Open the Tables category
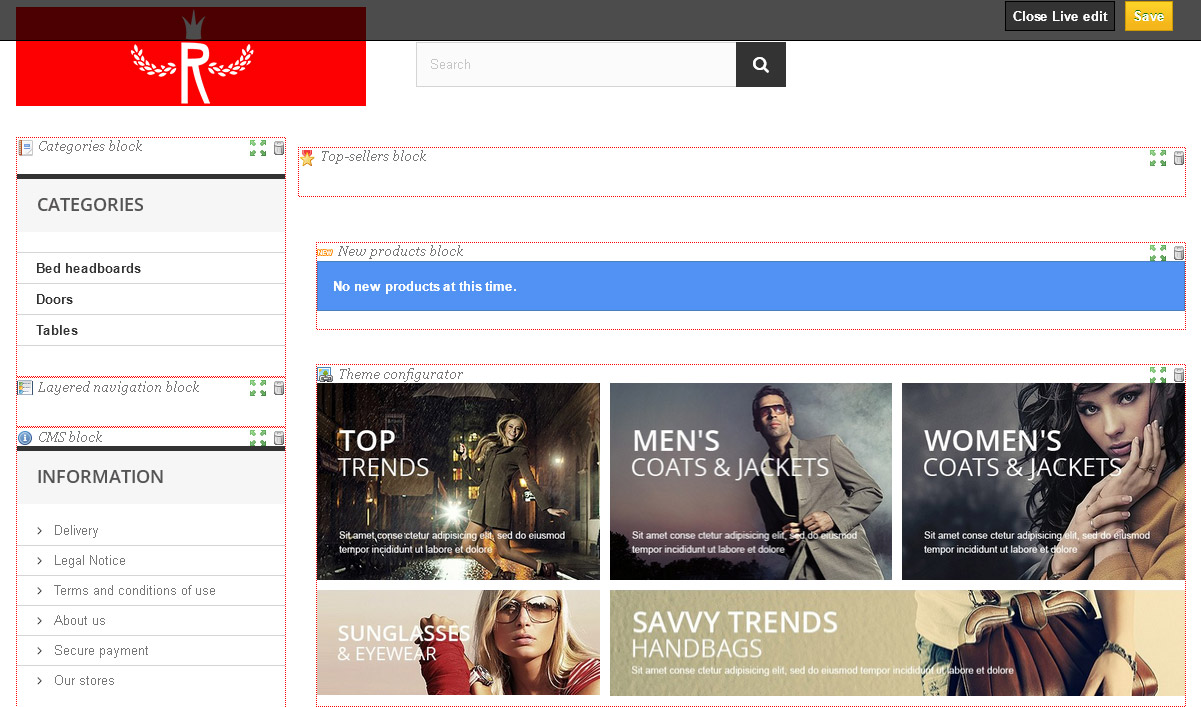 pos(57,330)
